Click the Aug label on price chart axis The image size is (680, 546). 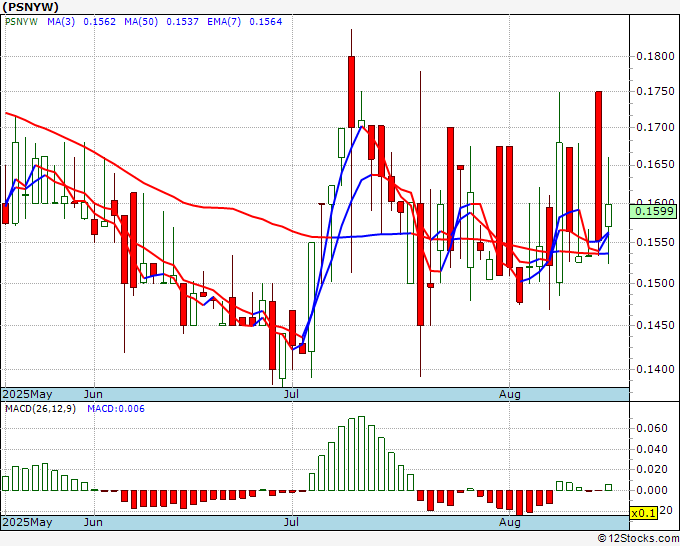(510, 394)
